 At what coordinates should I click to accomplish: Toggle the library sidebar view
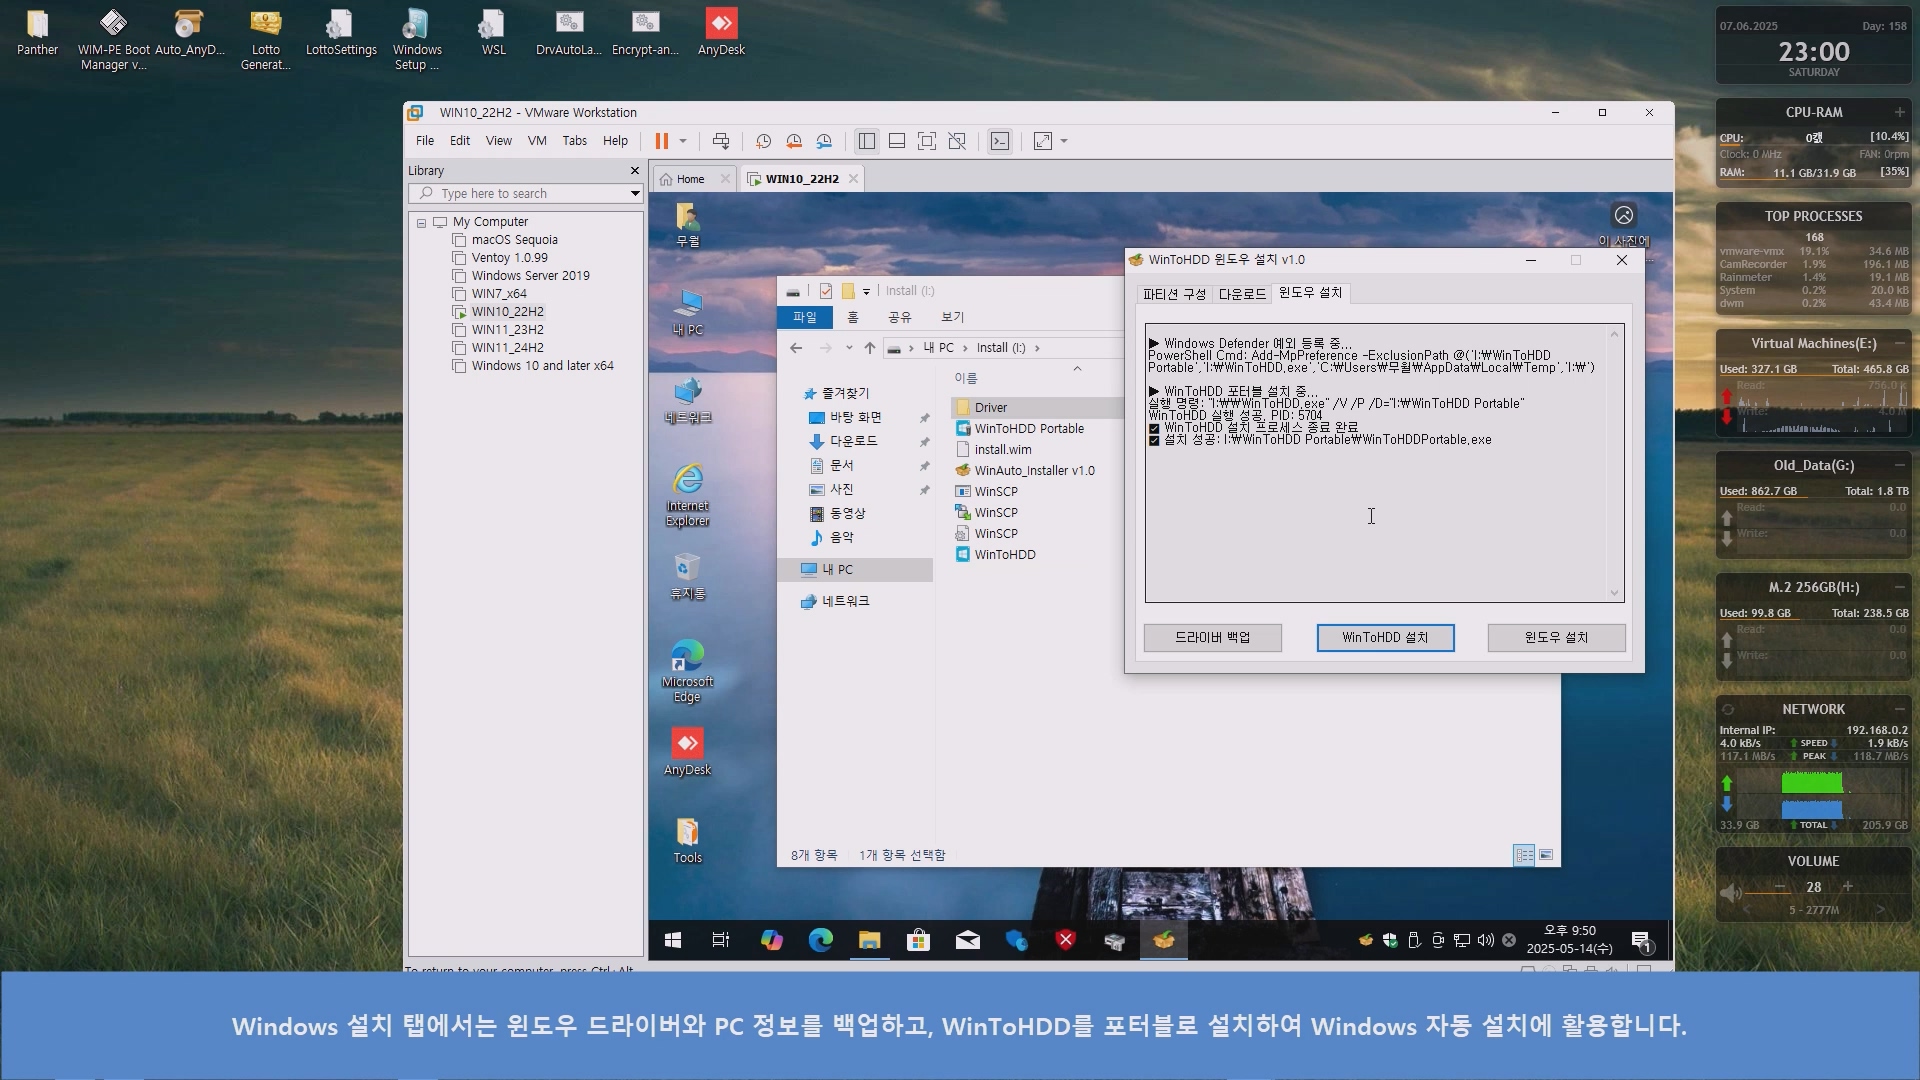point(867,141)
